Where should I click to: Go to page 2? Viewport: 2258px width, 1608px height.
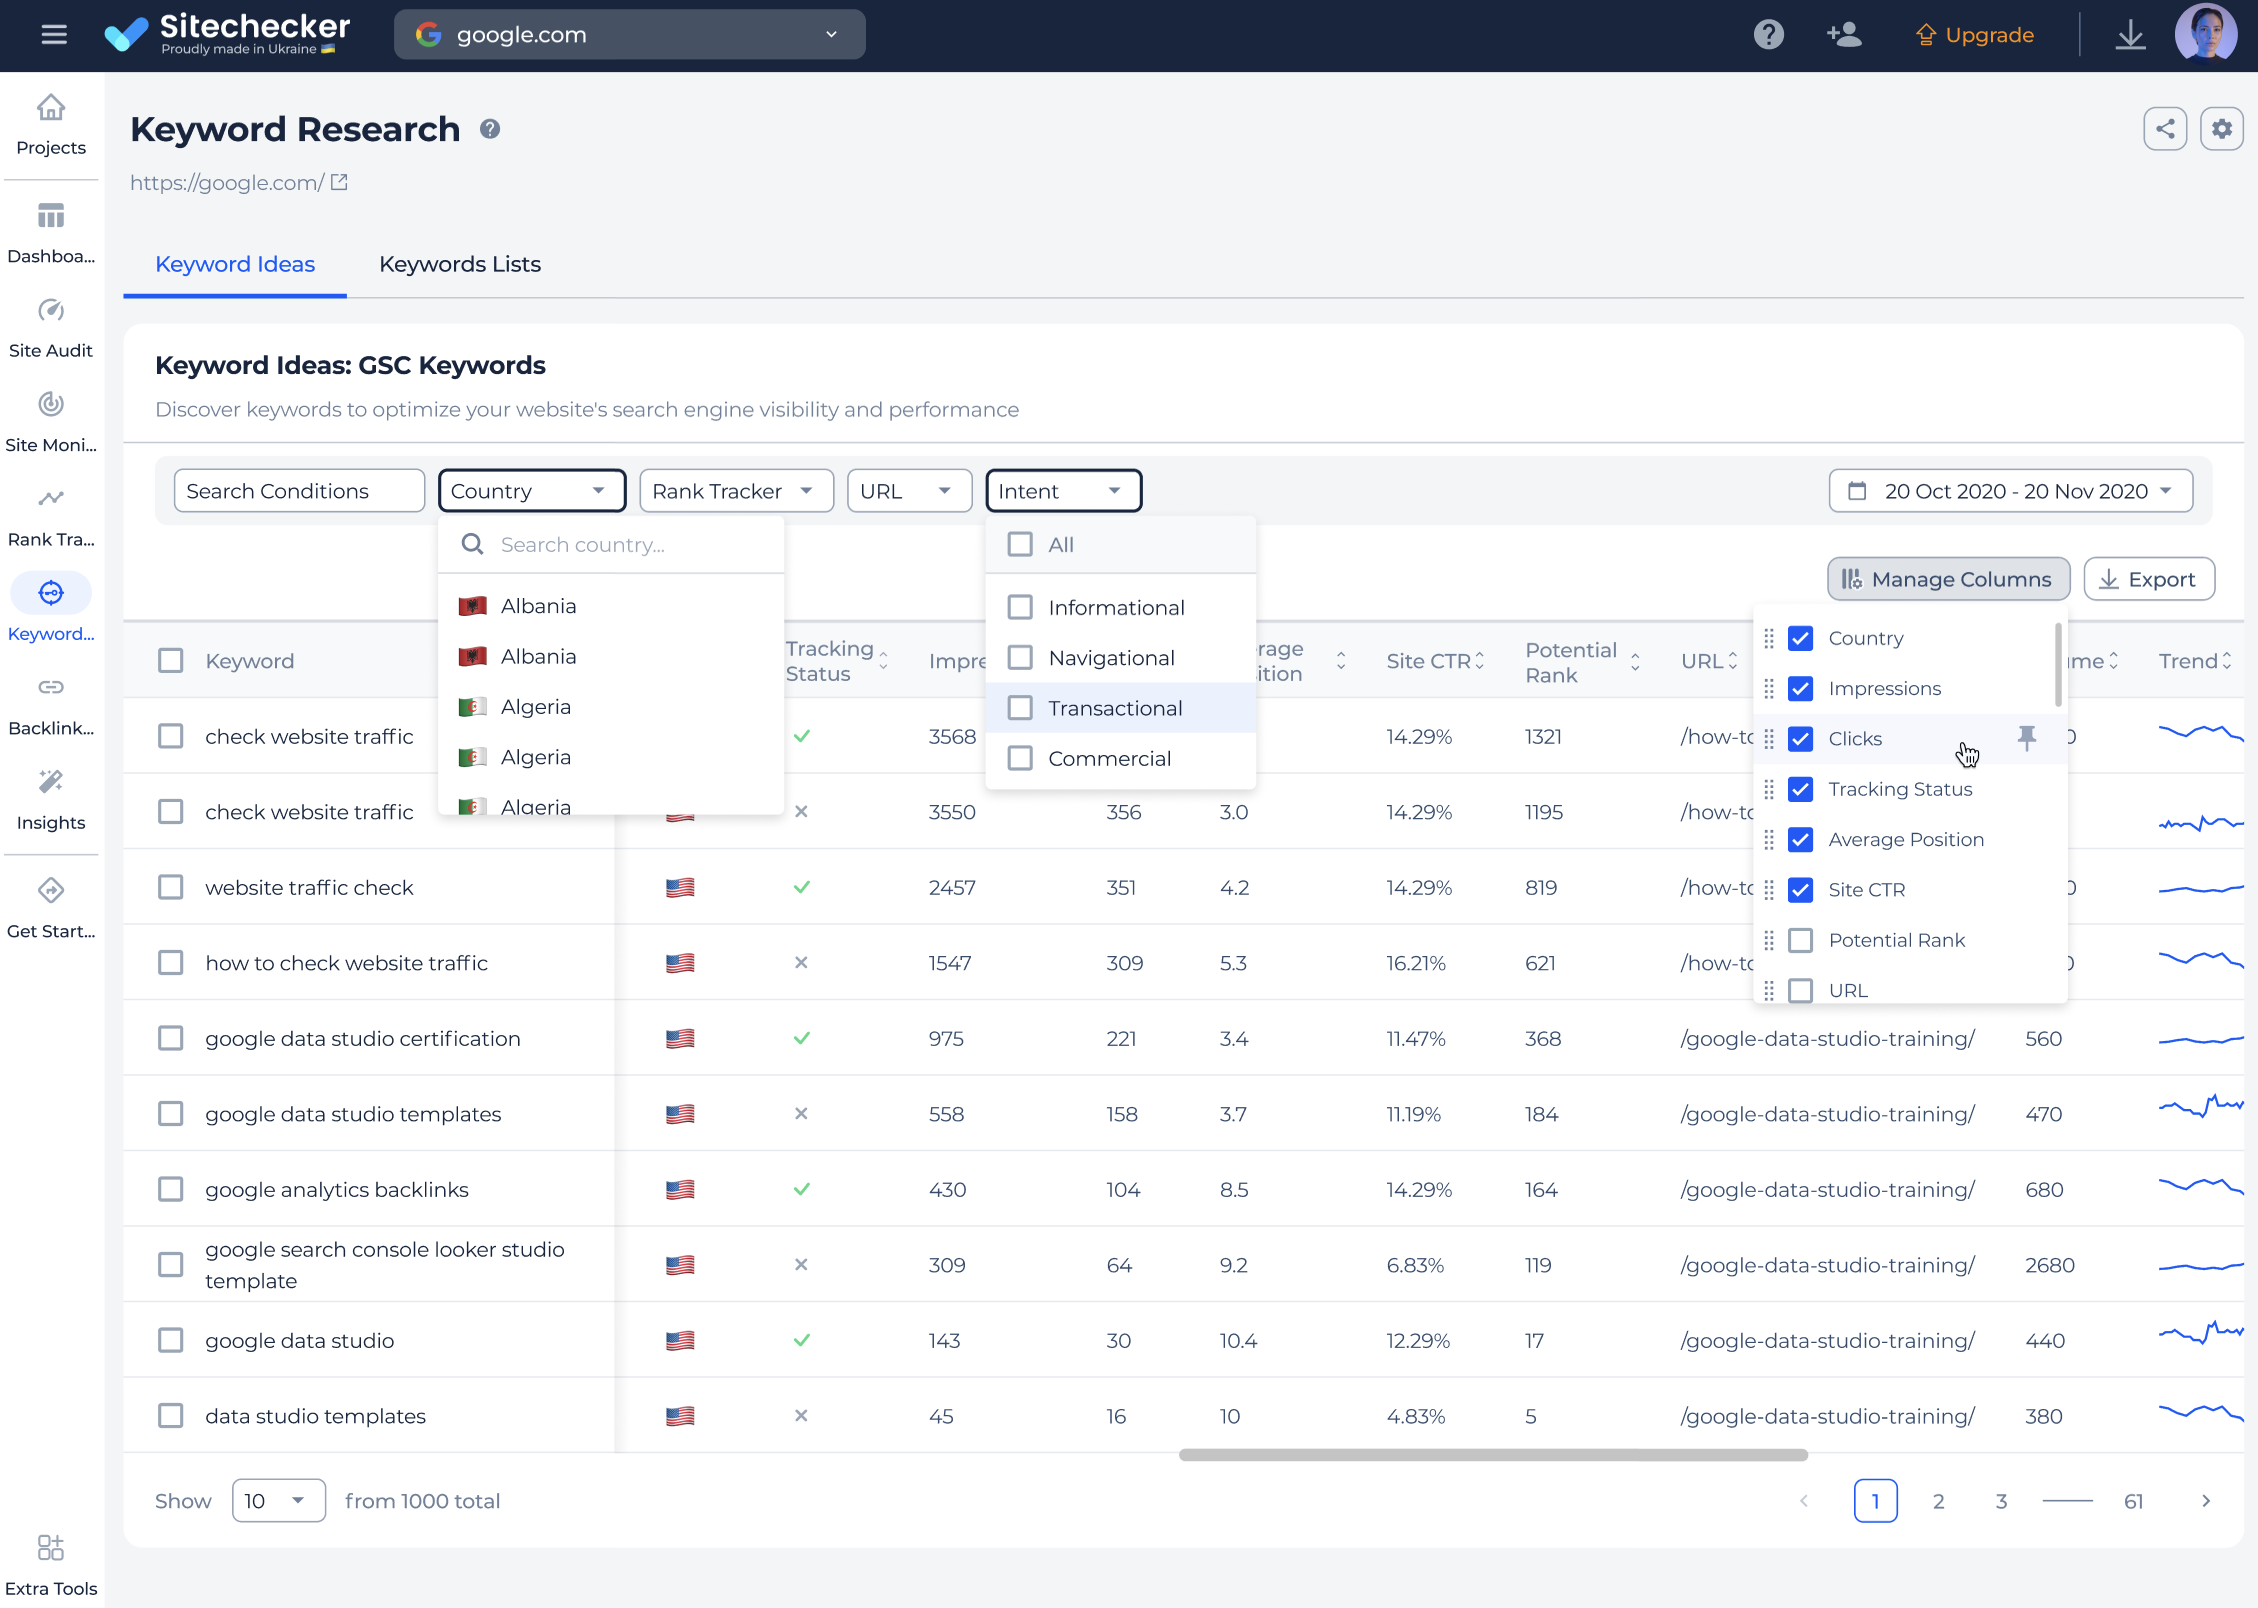click(1938, 1501)
